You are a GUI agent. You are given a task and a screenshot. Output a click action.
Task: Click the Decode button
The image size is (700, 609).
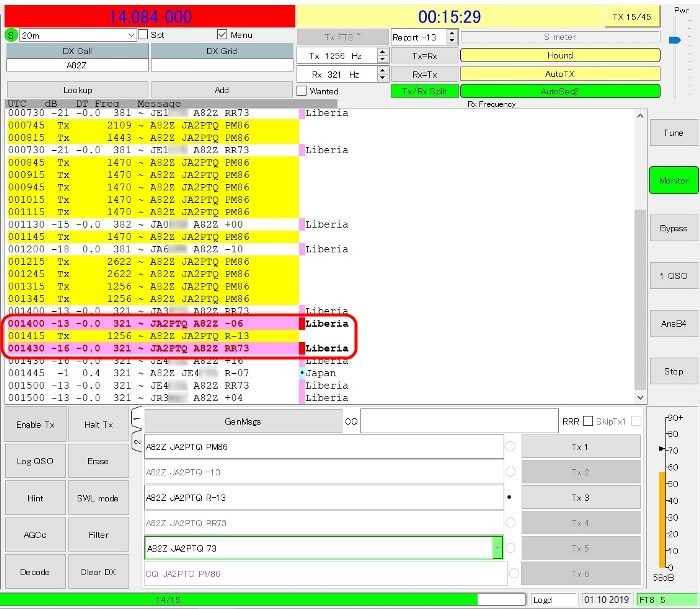pyautogui.click(x=36, y=572)
